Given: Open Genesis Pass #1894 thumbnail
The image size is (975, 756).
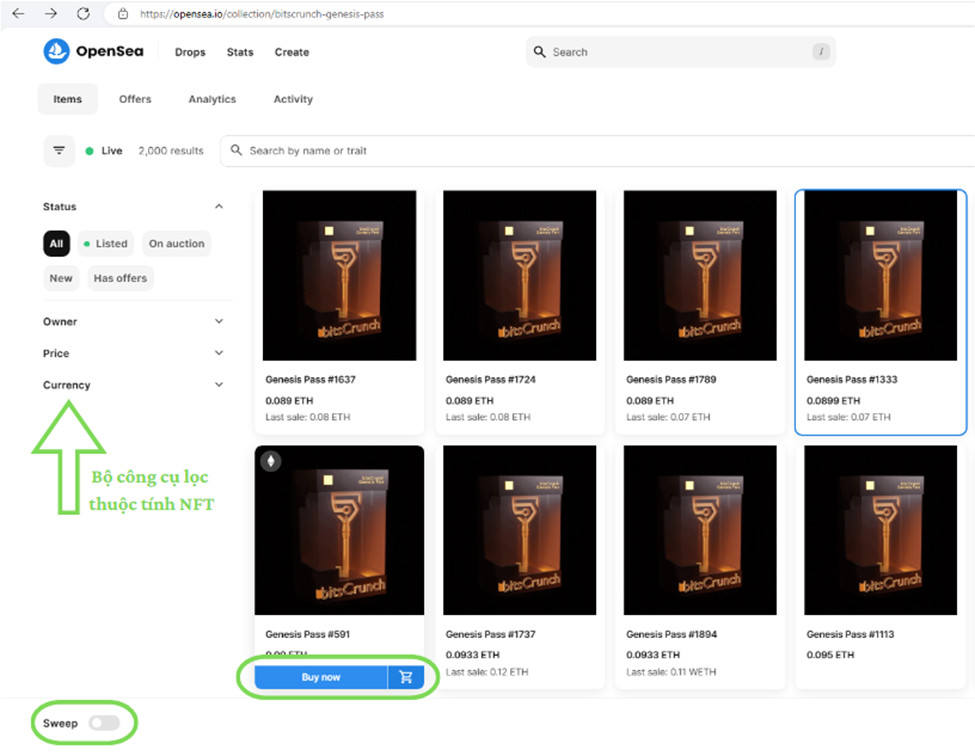Looking at the screenshot, I should coord(700,530).
